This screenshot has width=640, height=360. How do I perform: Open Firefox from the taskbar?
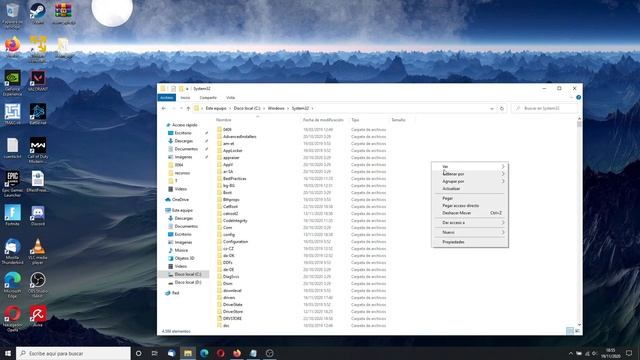point(237,353)
